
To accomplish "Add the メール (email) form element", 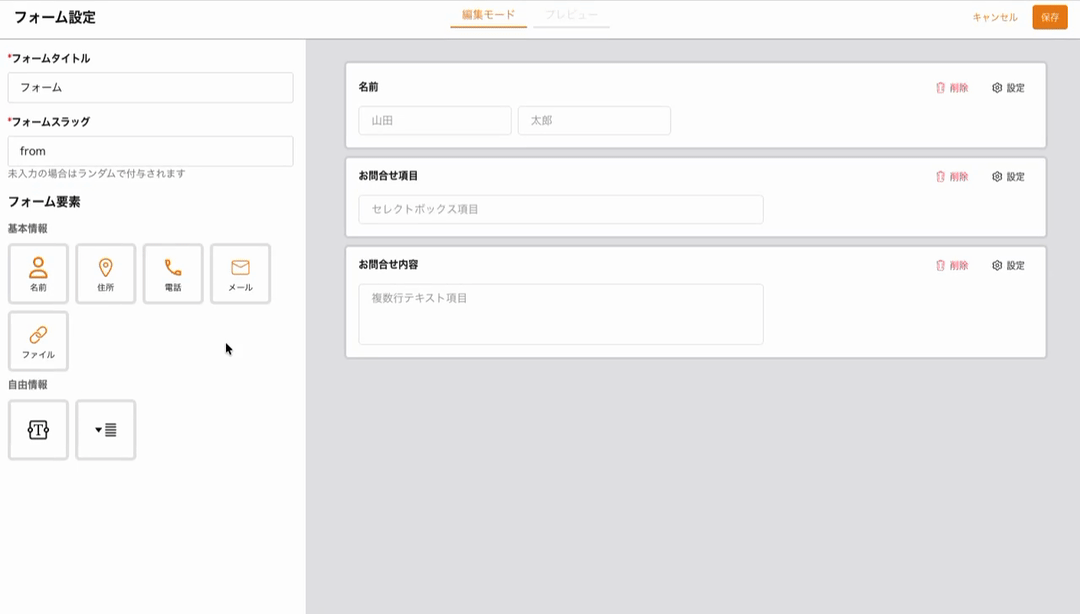I will [240, 274].
